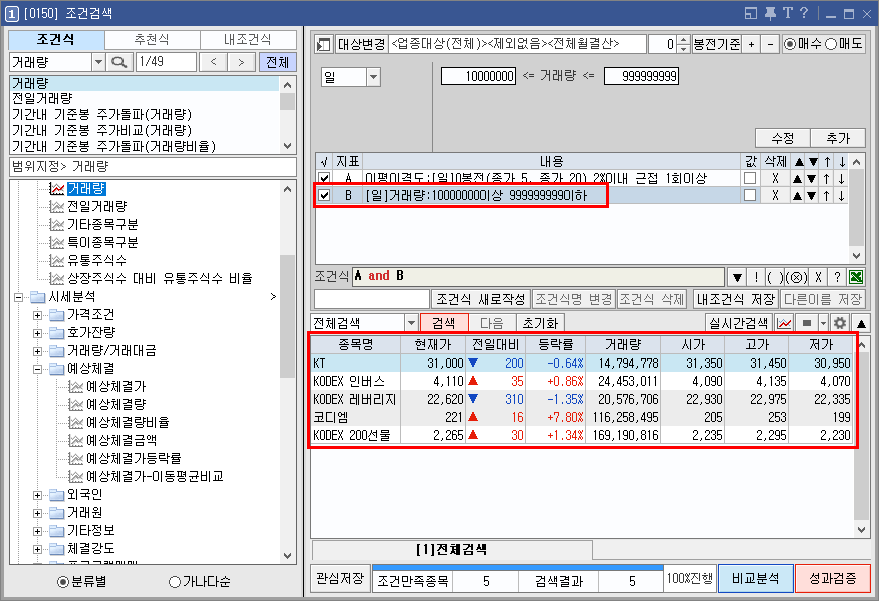Click the (⊗) remove-parentheses button
879x601 pixels.
tap(797, 277)
